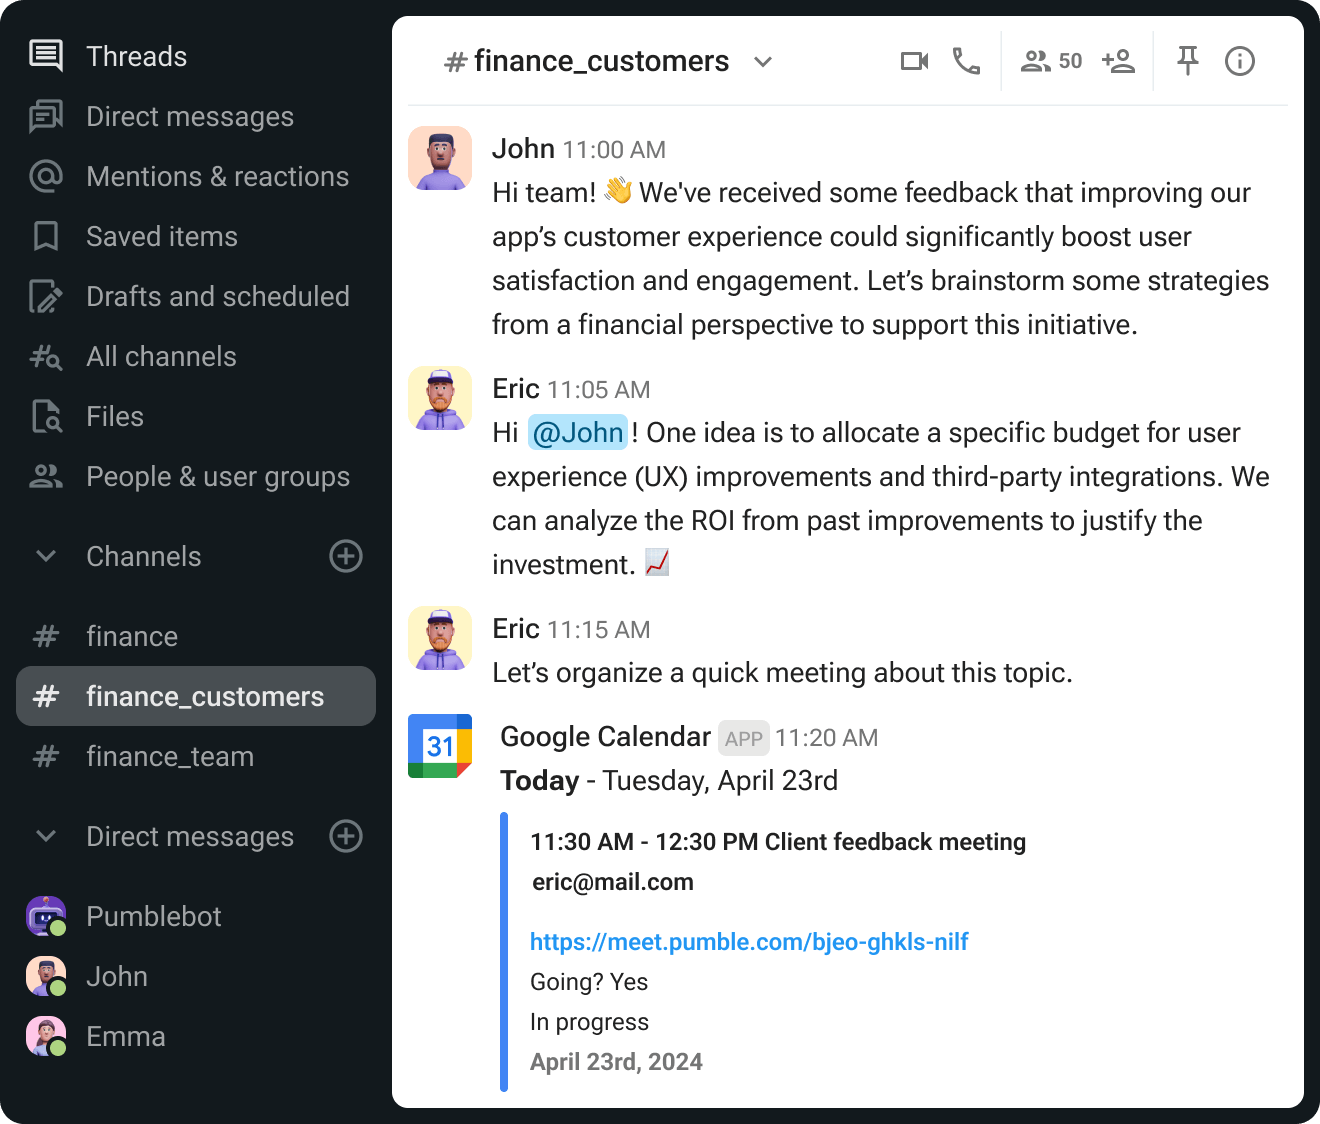Go to Threads in the sidebar
The height and width of the screenshot is (1124, 1320).
point(136,56)
